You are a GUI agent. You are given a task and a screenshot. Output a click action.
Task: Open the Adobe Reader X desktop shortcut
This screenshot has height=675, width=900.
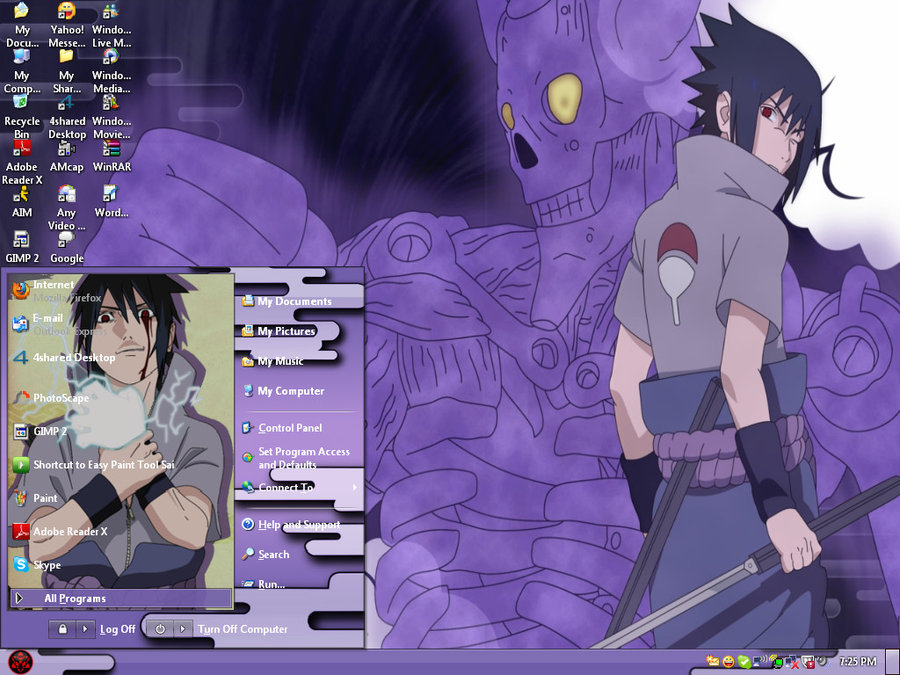tap(22, 163)
